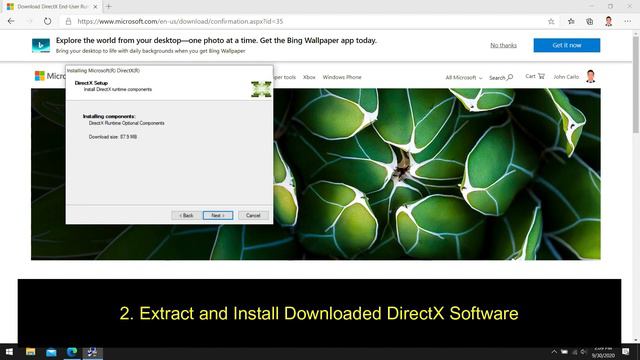Click the DirectX X logo in dialog

pos(261,89)
